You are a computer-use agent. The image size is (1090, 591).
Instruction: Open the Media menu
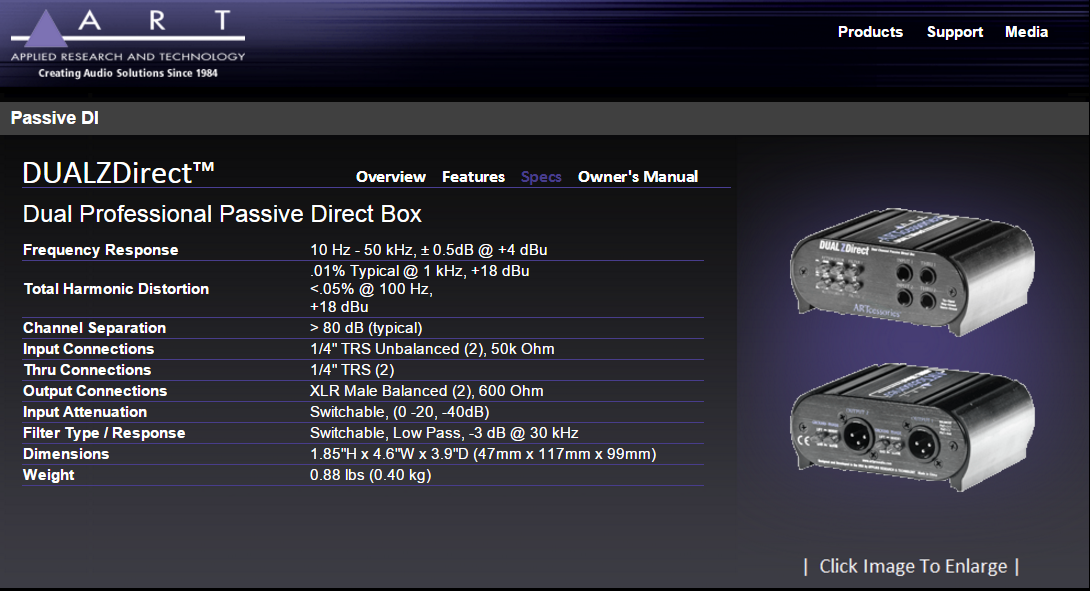coord(1026,32)
